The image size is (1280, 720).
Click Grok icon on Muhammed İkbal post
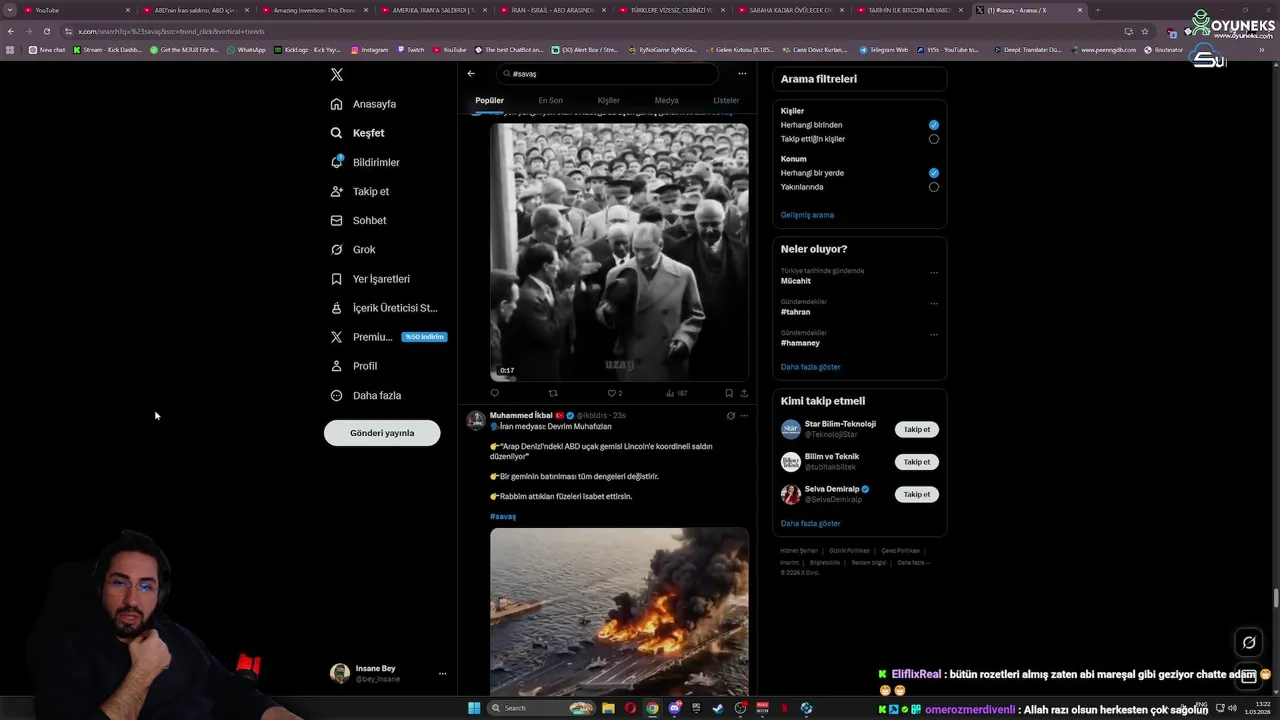pyautogui.click(x=730, y=415)
